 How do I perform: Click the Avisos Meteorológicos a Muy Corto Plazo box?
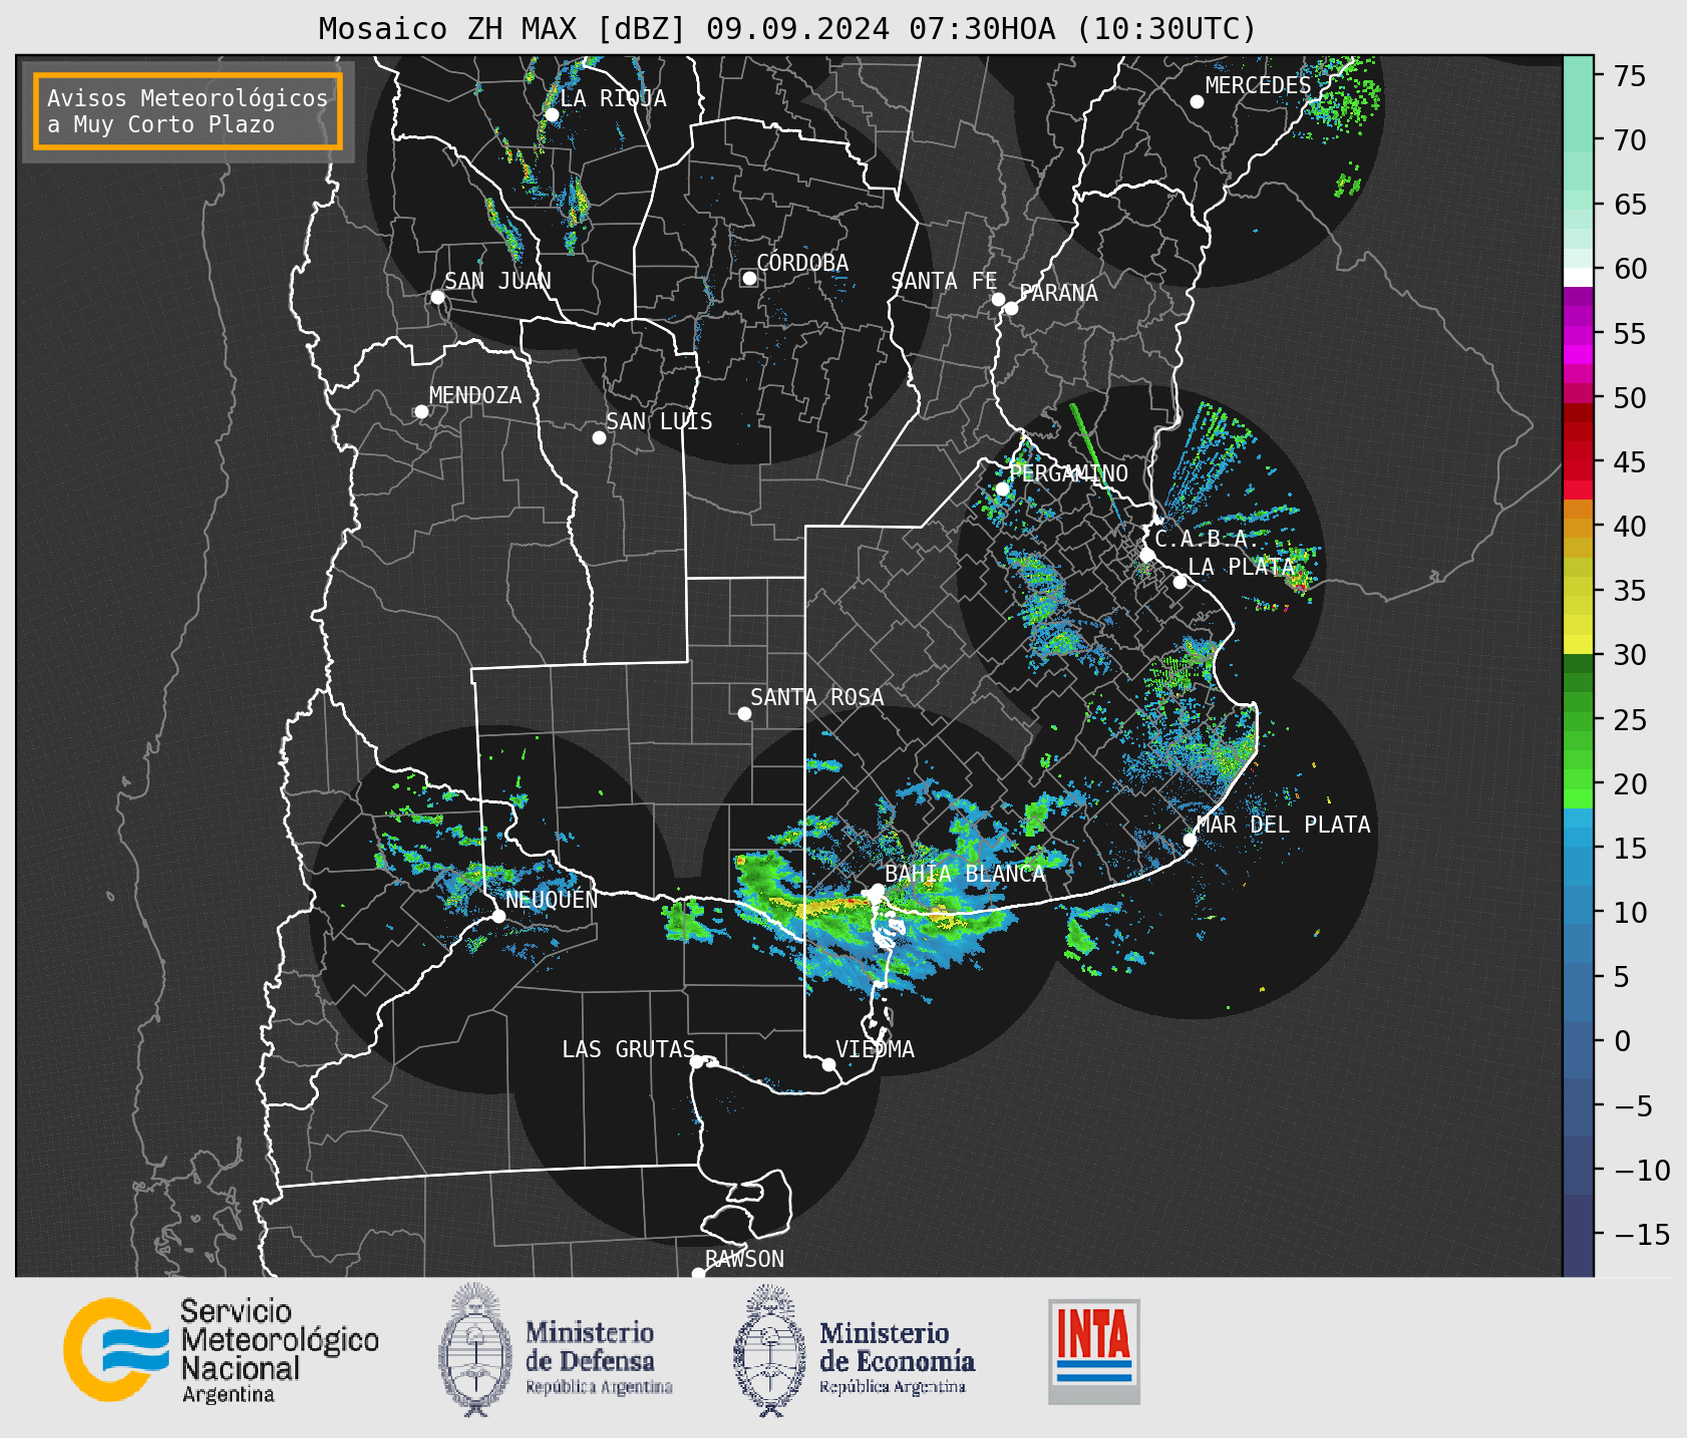[188, 111]
